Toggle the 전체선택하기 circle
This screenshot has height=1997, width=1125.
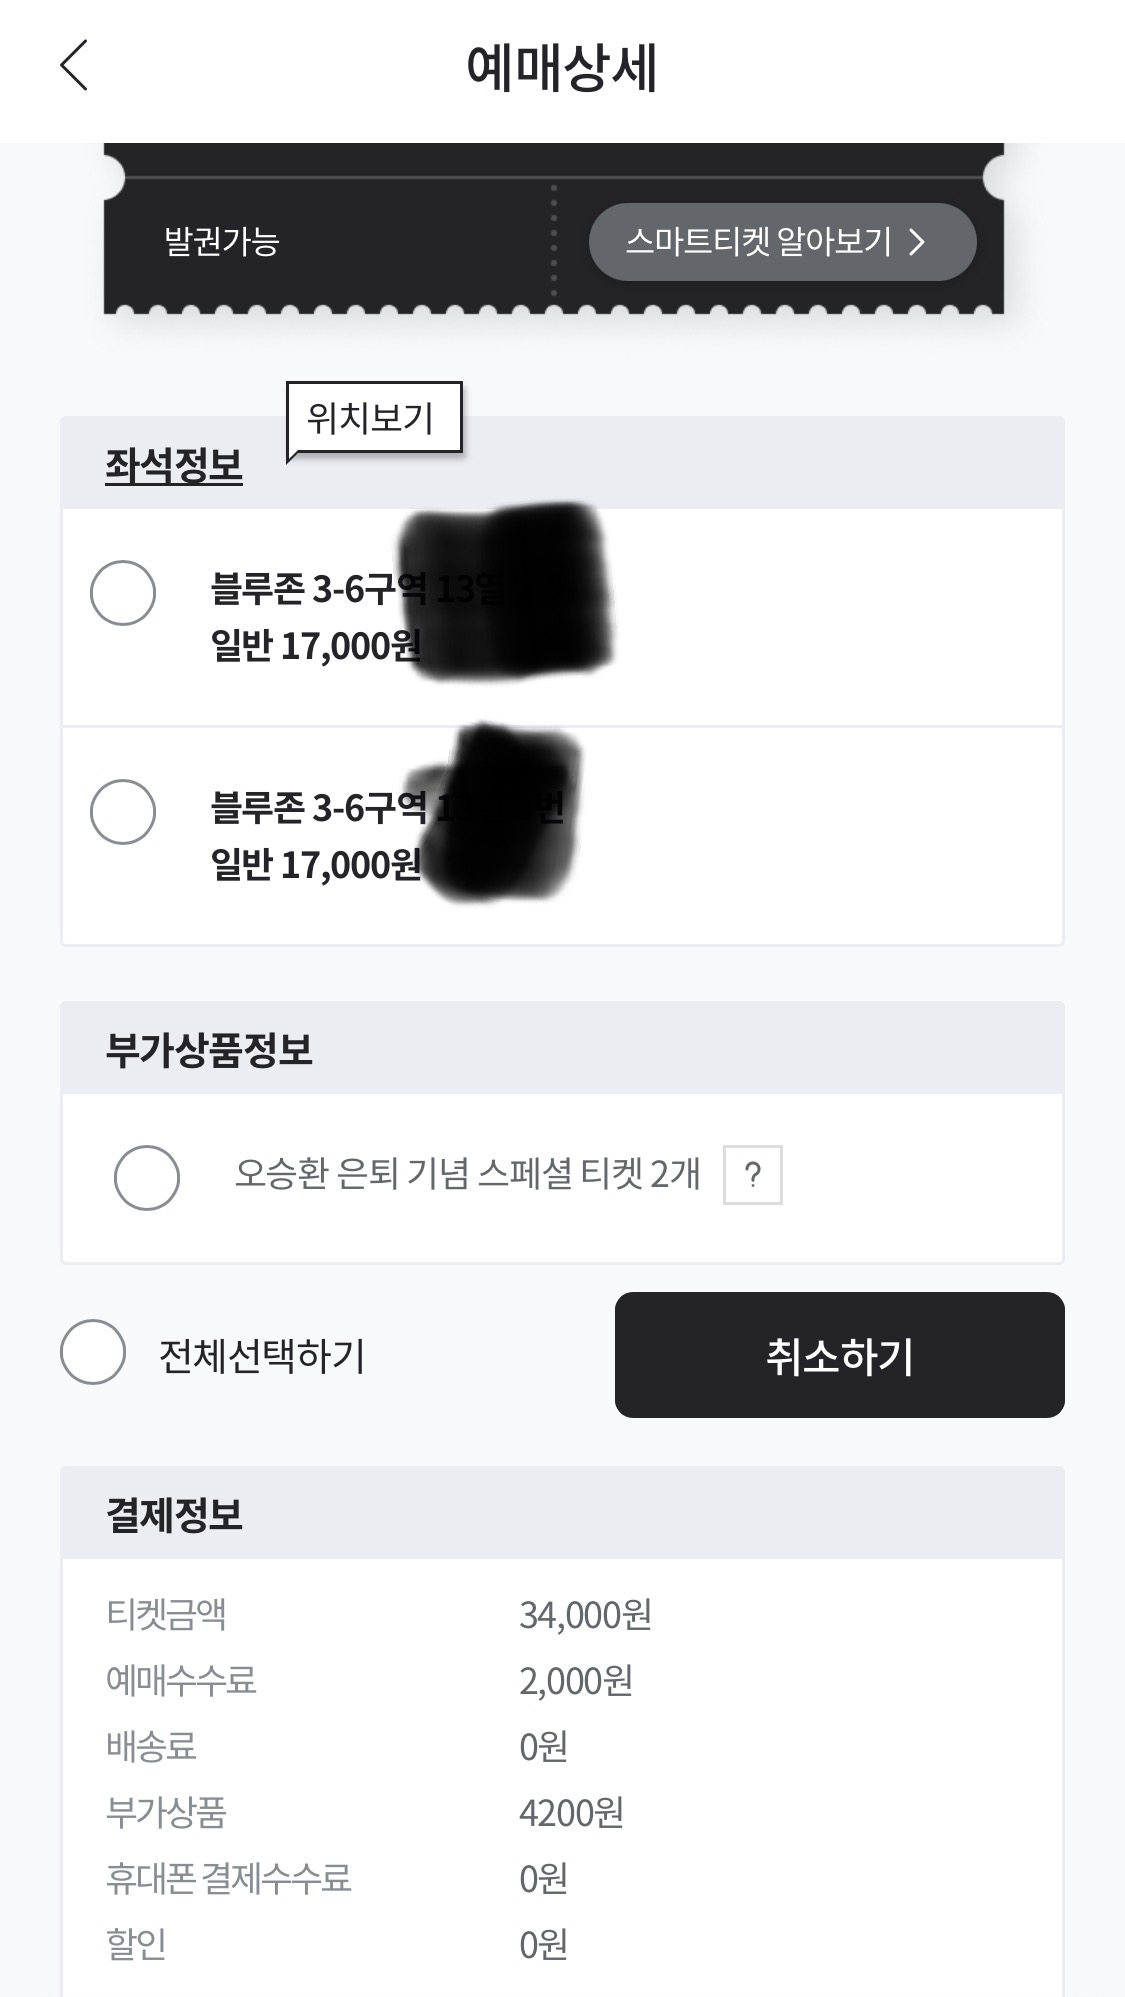(93, 1352)
